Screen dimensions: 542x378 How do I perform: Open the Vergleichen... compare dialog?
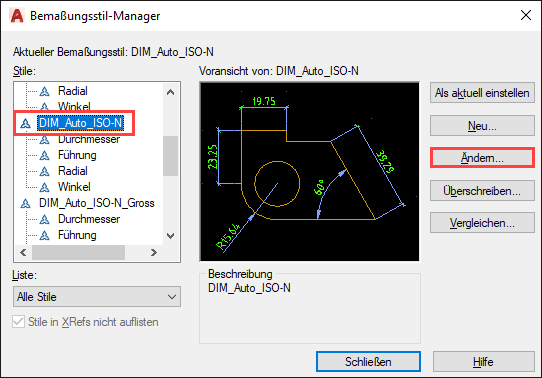482,223
